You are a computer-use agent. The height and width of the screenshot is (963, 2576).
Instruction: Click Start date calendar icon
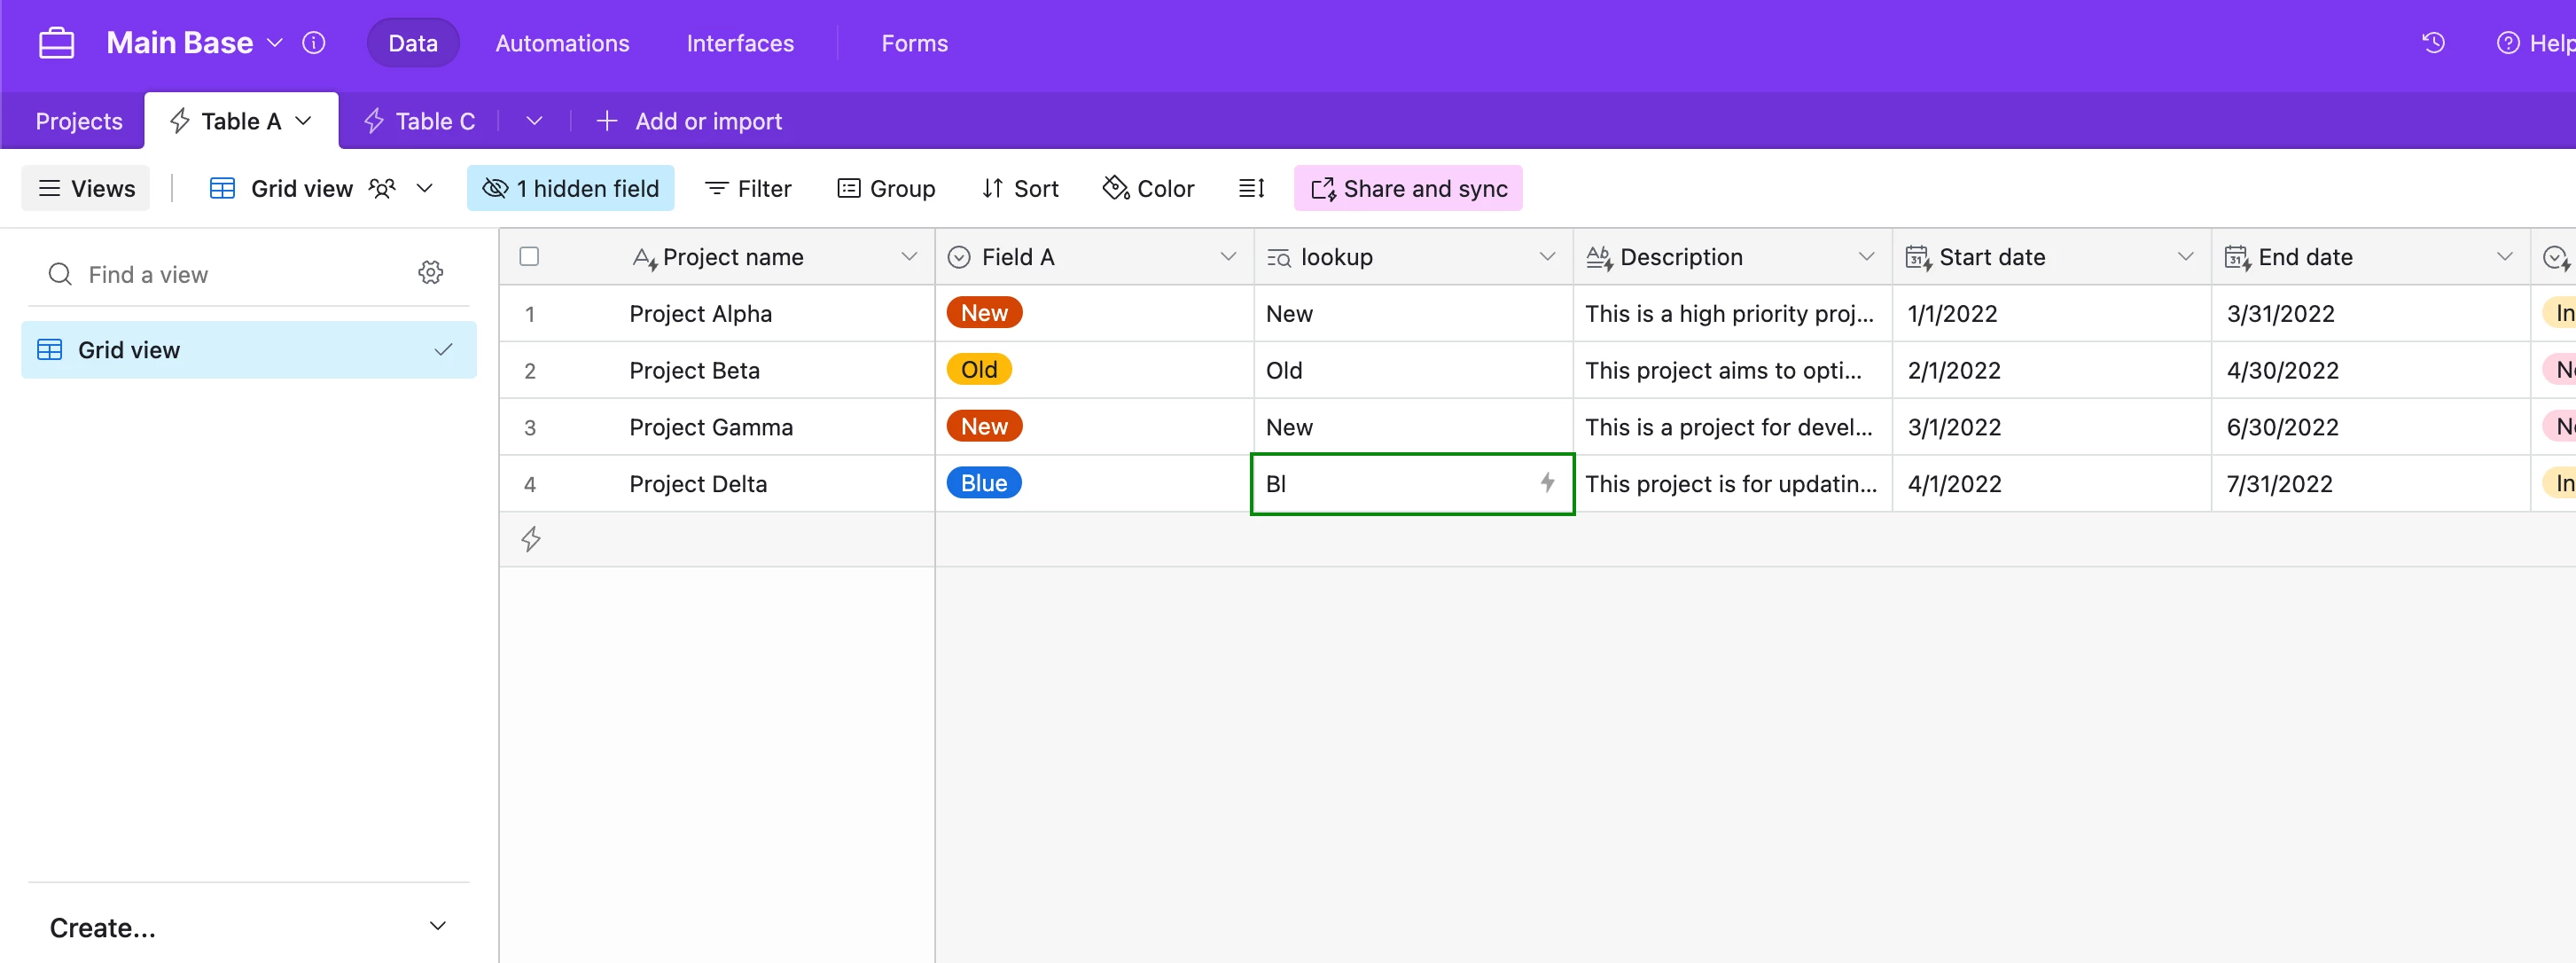tap(1917, 258)
